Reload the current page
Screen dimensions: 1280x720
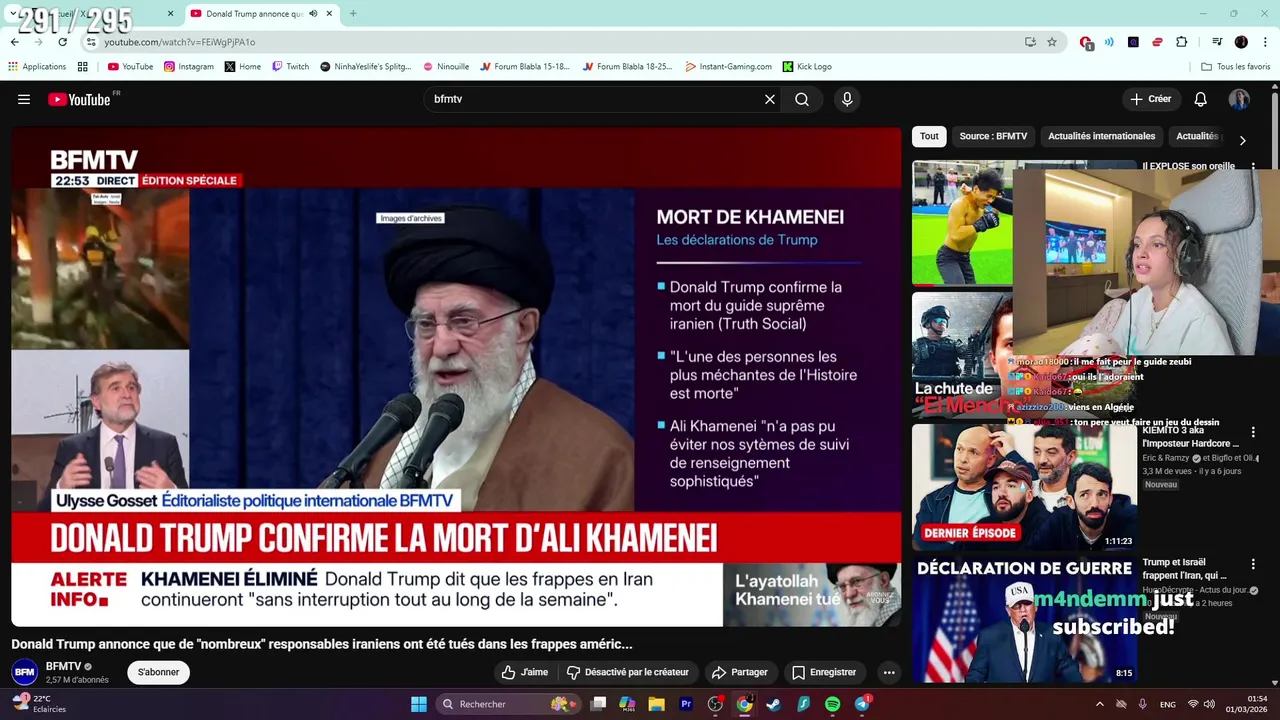62,42
